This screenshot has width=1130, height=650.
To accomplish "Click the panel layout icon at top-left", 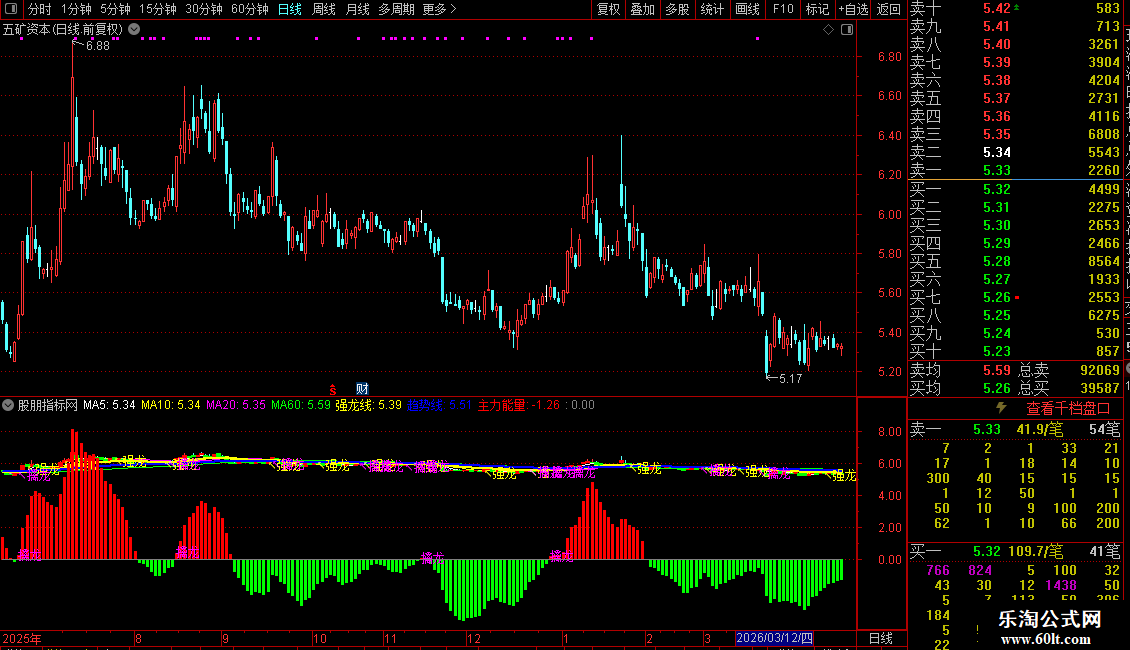I will click(10, 9).
